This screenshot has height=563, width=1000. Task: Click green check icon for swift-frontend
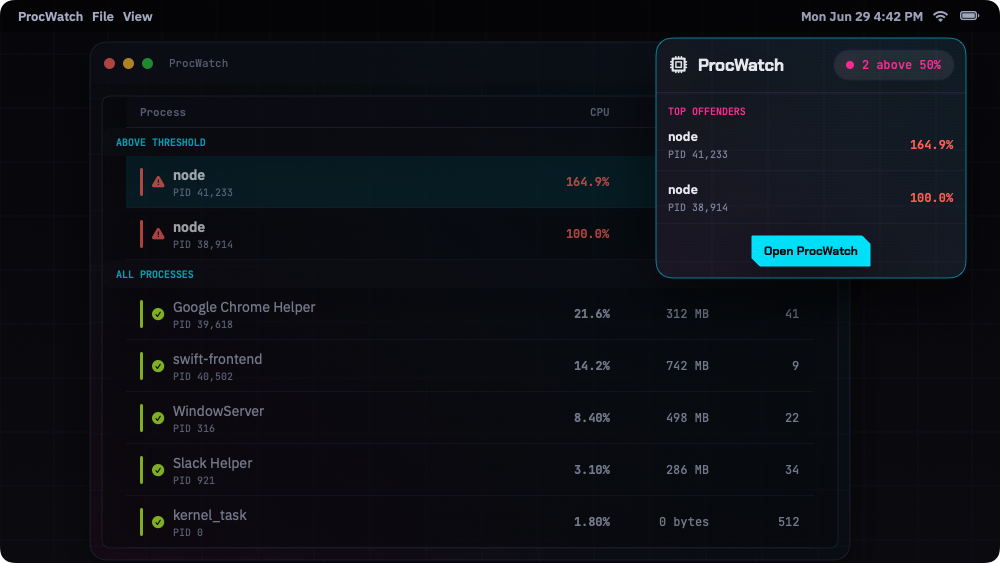158,366
